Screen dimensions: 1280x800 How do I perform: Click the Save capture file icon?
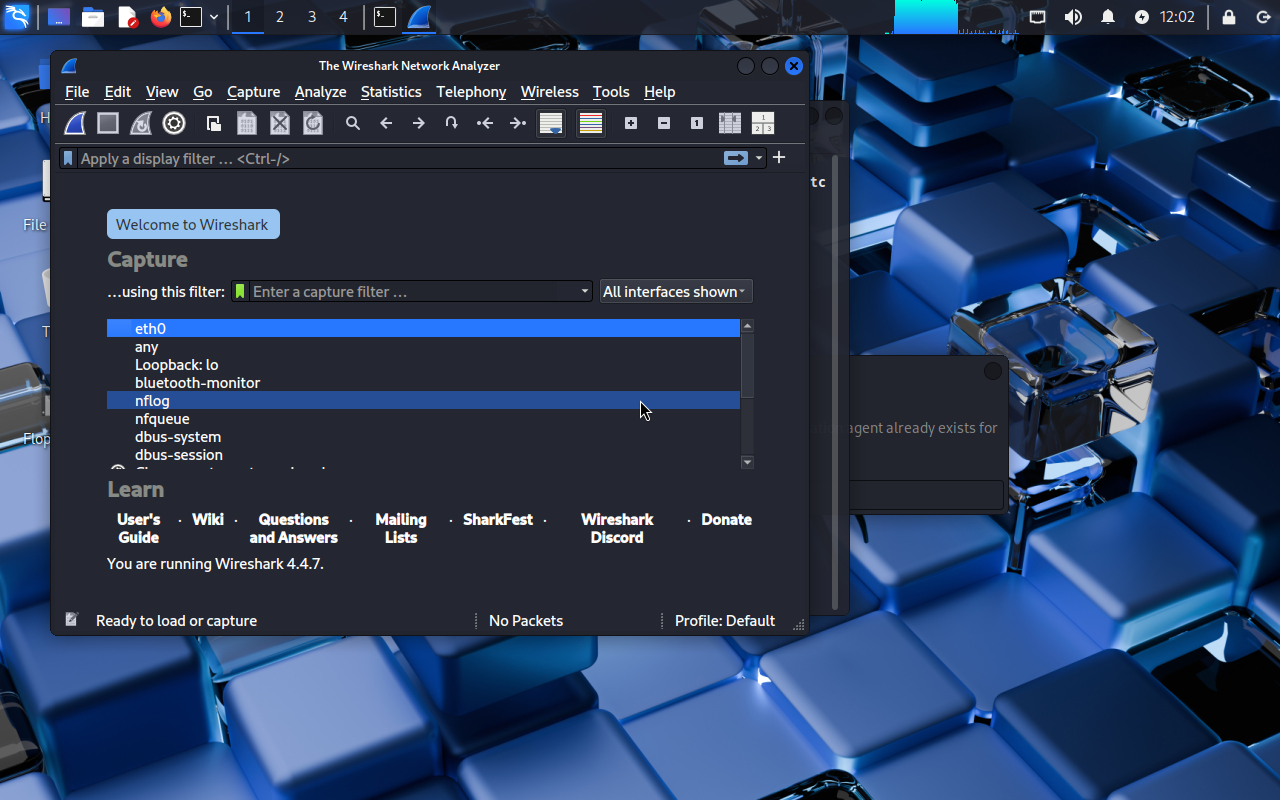[247, 123]
